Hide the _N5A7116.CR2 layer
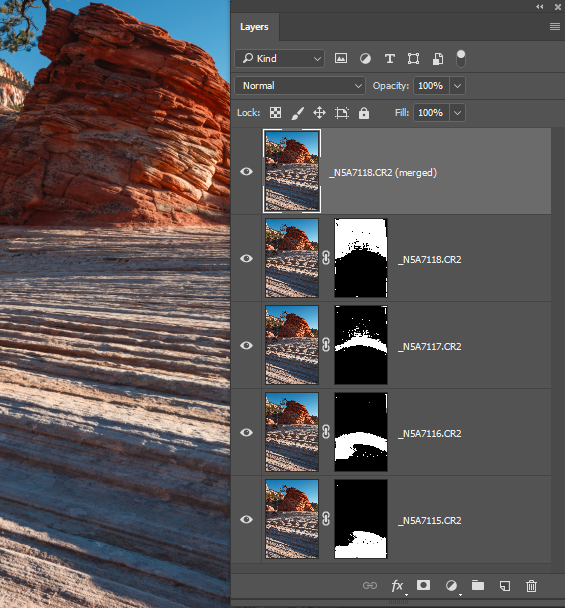Viewport: 565px width, 608px height. click(x=246, y=432)
